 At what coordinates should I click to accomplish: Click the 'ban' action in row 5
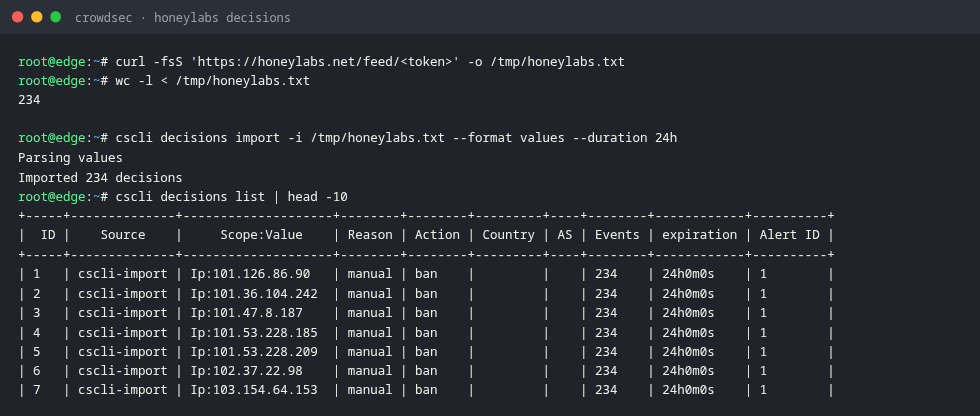coord(426,352)
